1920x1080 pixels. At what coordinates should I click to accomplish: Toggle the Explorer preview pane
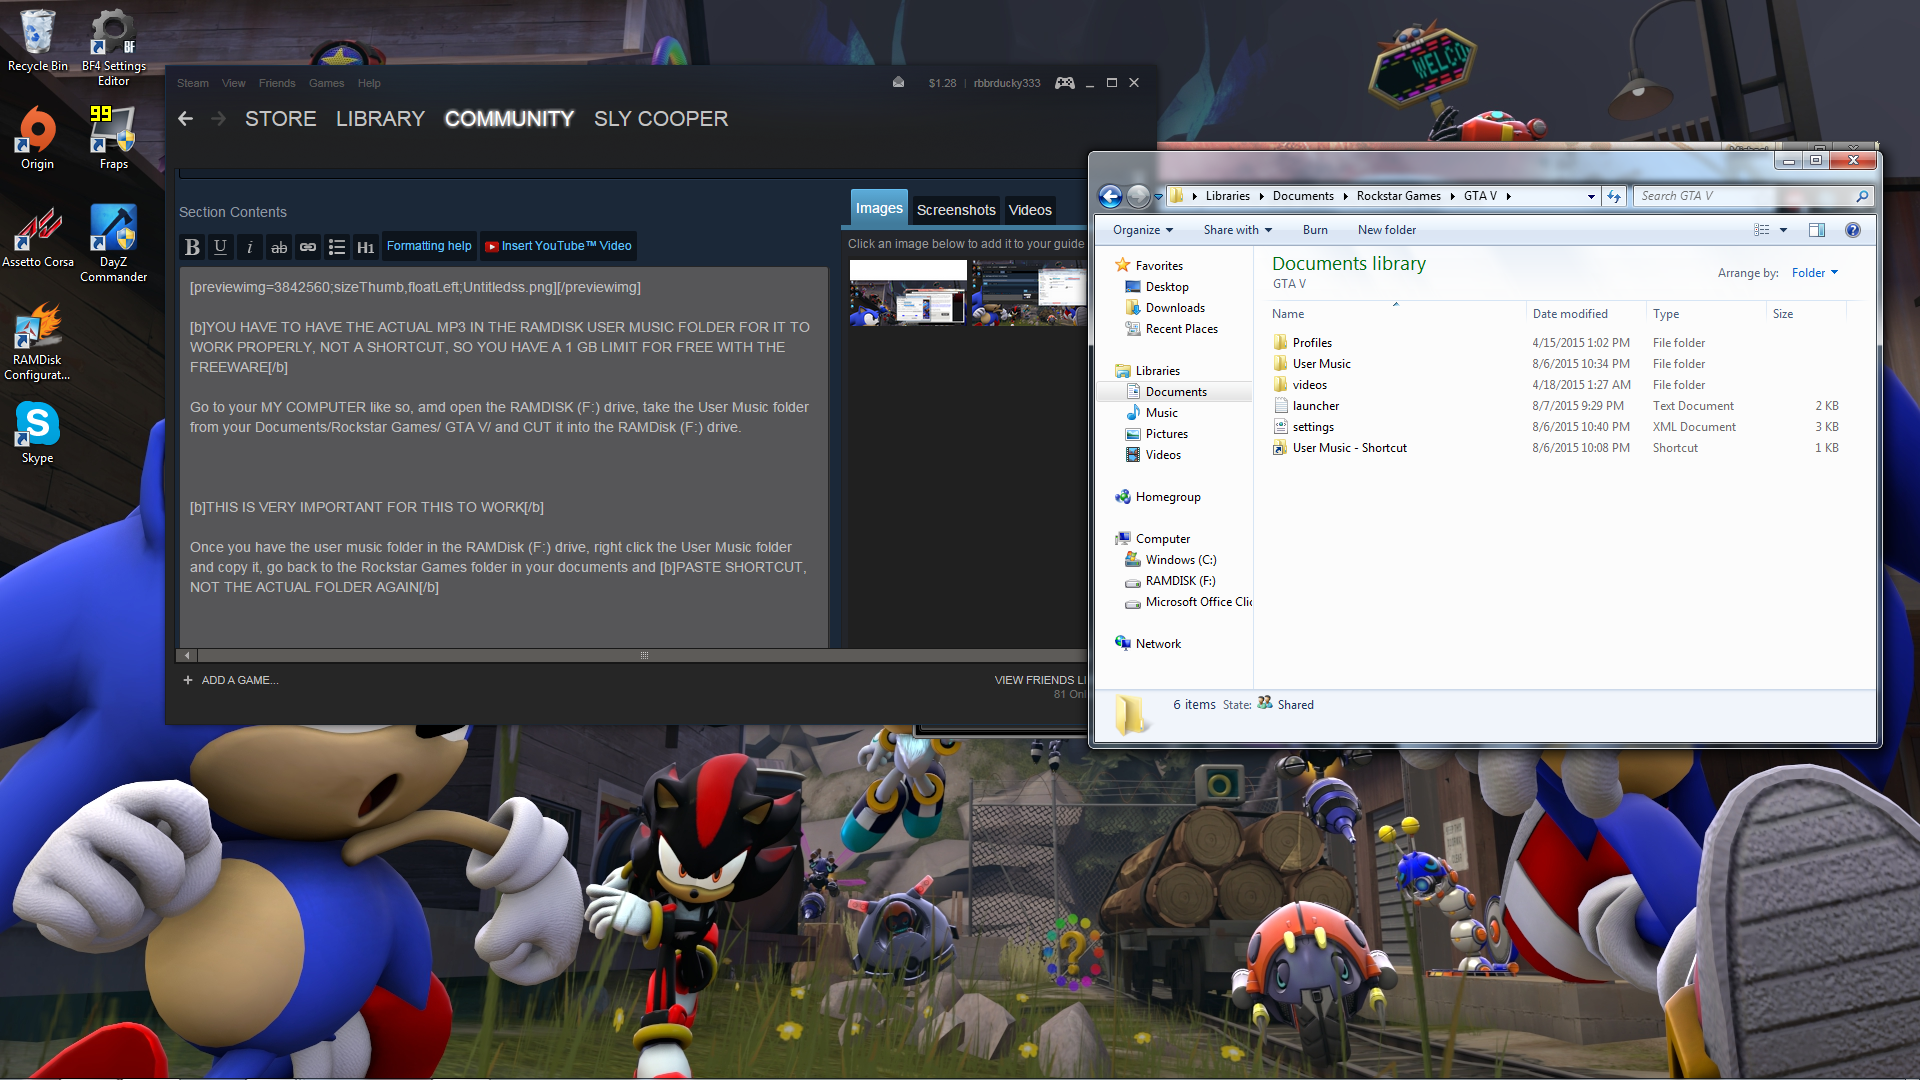tap(1817, 230)
